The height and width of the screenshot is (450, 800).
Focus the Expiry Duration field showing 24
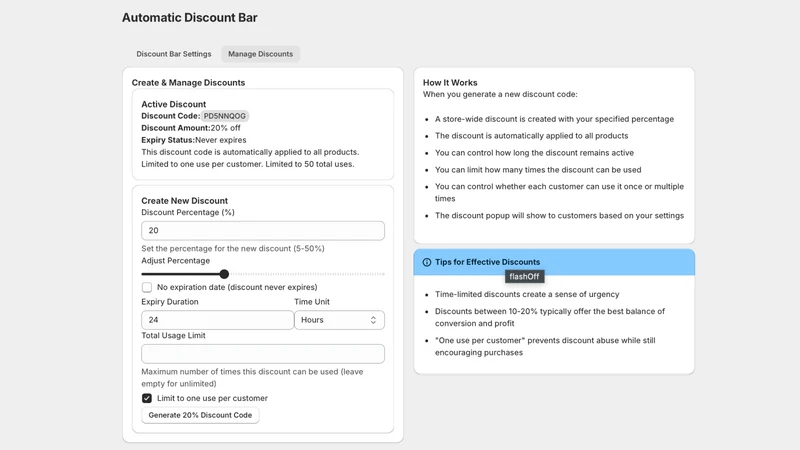[217, 320]
